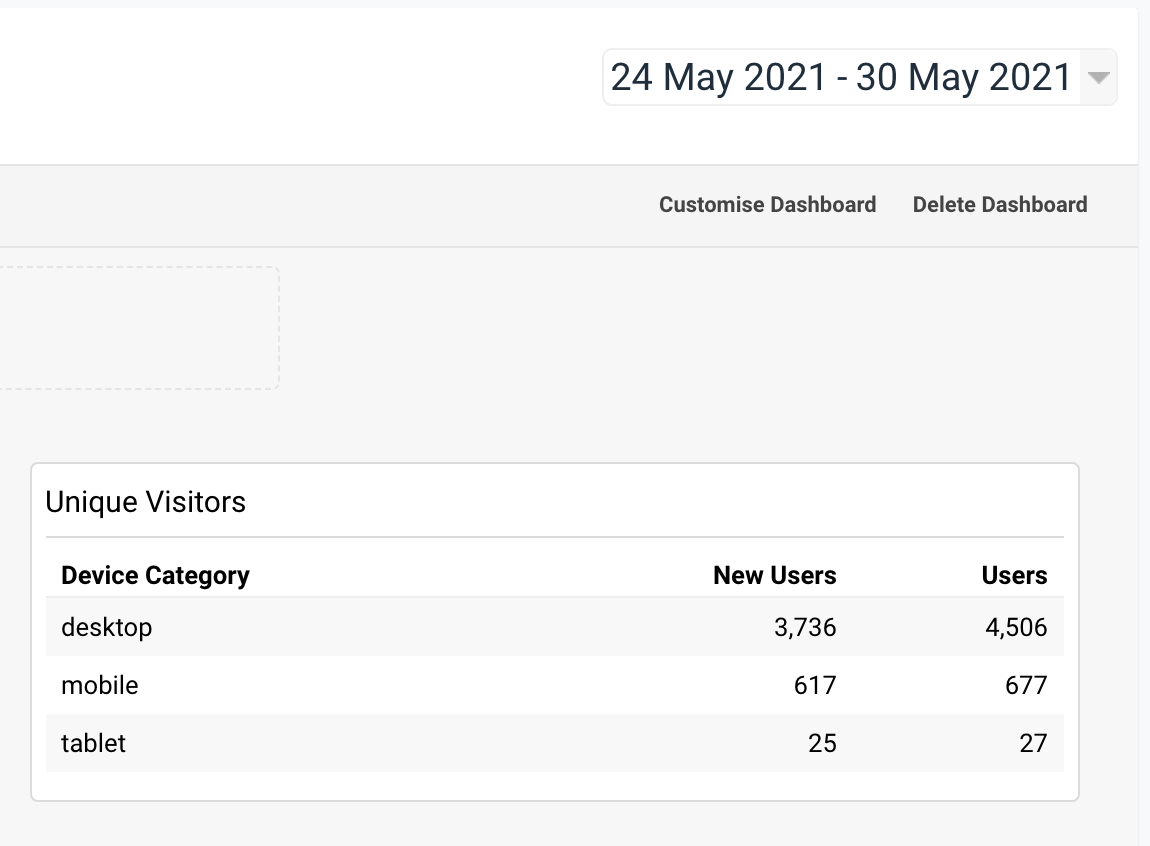The width and height of the screenshot is (1150, 846).
Task: Click tablet Users value 27
Action: pyautogui.click(x=1033, y=743)
